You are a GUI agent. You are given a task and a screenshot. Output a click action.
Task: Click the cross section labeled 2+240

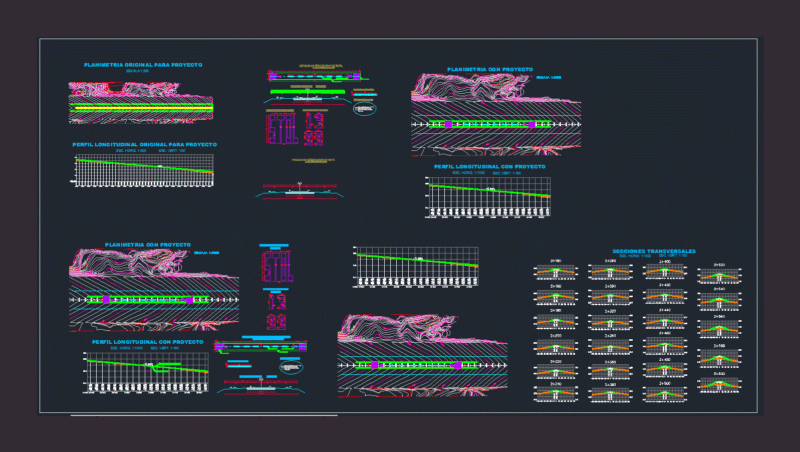point(556,392)
